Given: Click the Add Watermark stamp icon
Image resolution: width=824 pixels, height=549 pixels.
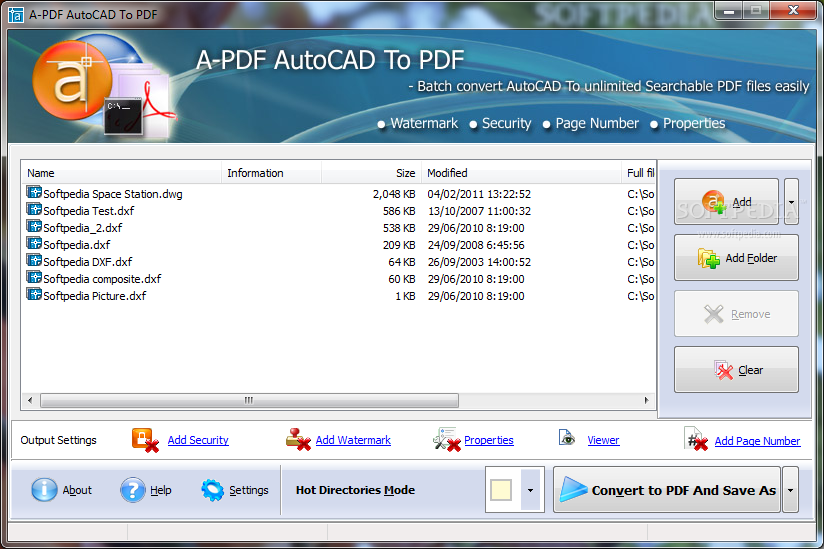Looking at the screenshot, I should click(x=298, y=440).
